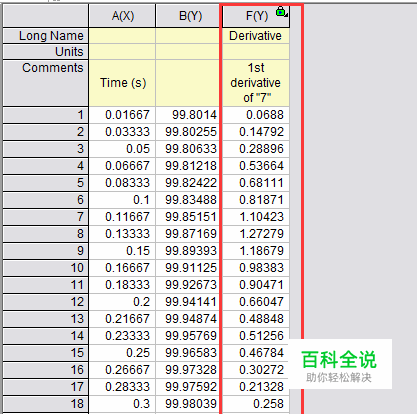Click cell with value 0.90471

pyautogui.click(x=256, y=285)
